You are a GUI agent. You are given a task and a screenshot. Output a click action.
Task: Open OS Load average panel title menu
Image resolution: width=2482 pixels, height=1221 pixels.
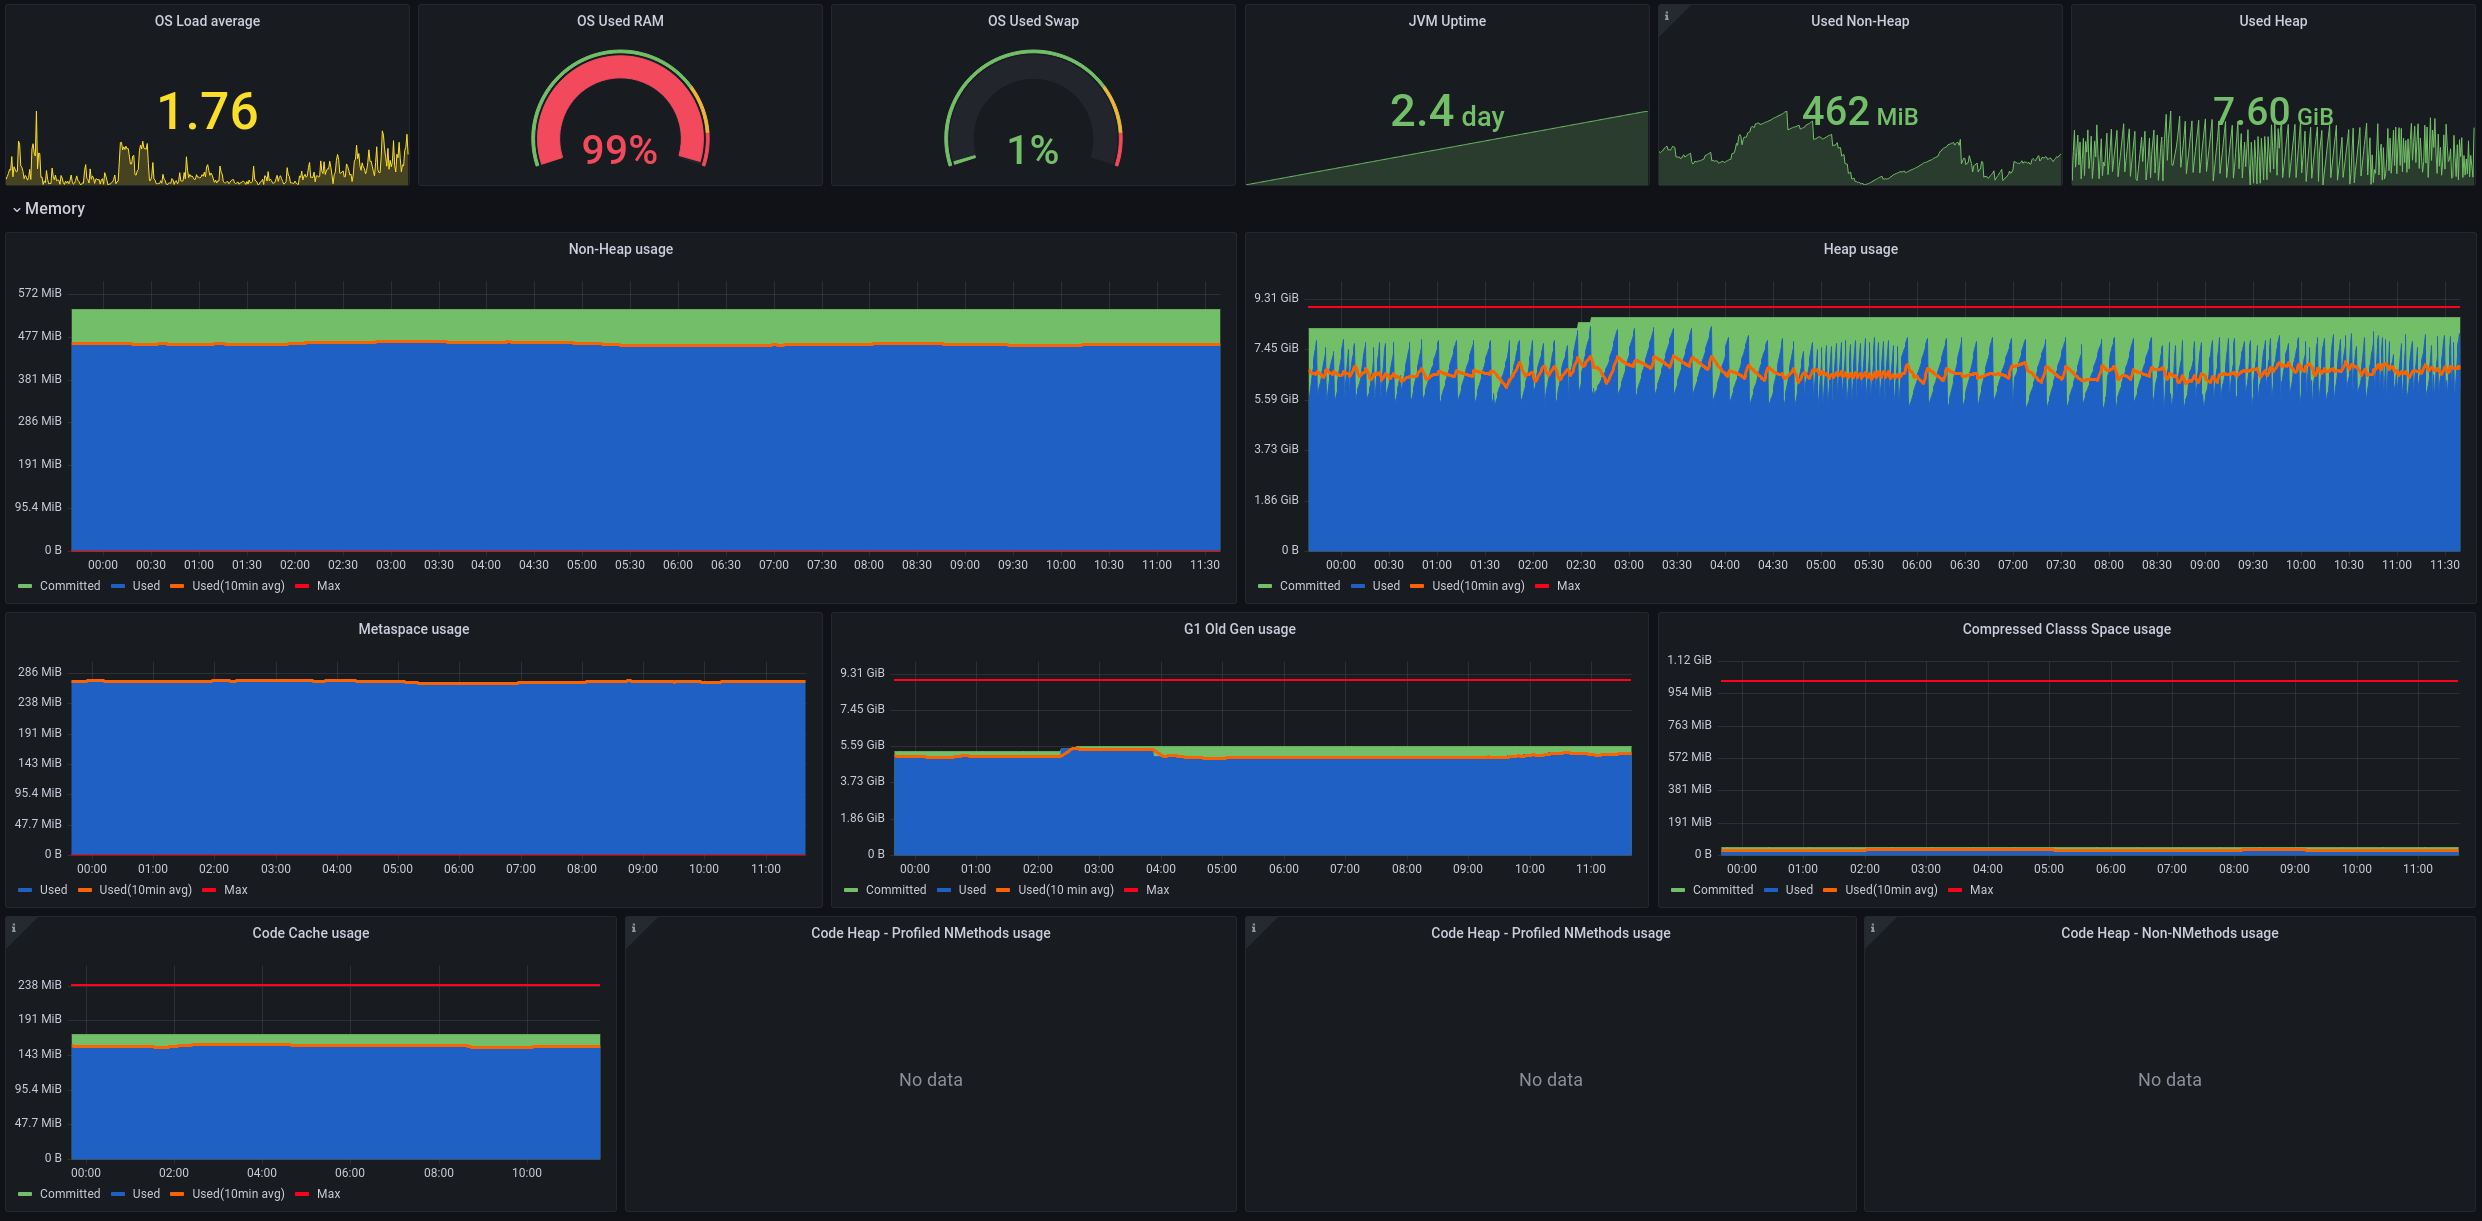(x=207, y=21)
